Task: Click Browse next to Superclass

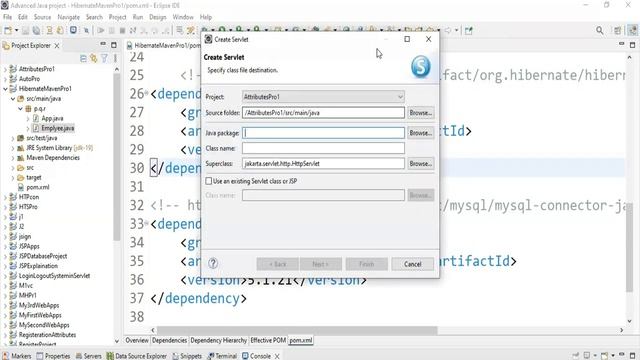Action: point(420,163)
